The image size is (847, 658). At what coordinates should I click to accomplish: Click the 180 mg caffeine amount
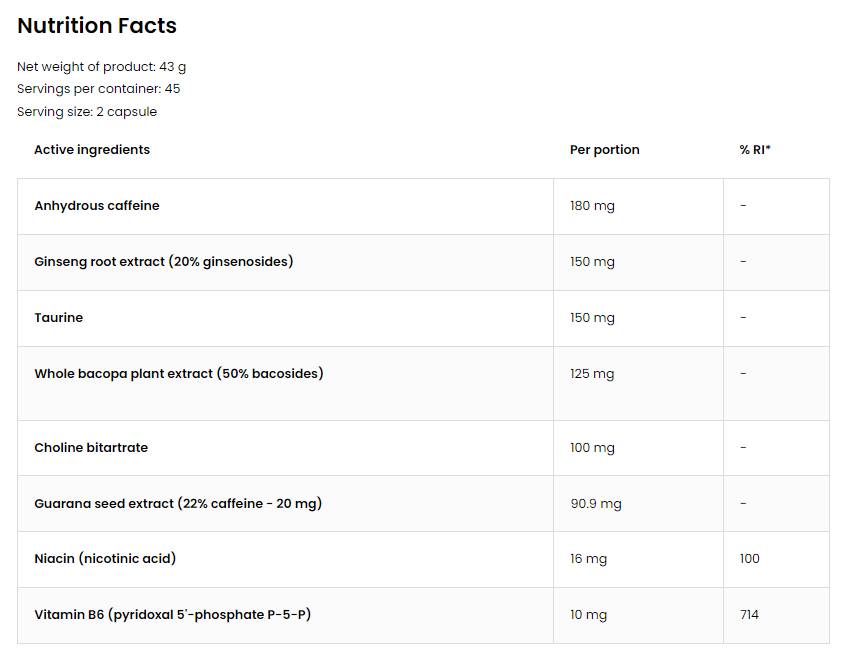tap(592, 206)
